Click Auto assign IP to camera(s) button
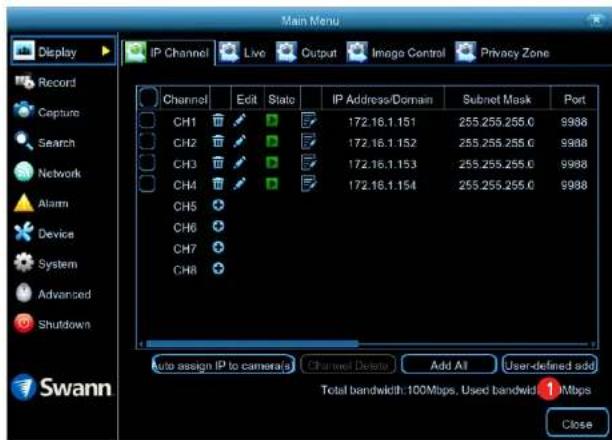 coord(223,365)
